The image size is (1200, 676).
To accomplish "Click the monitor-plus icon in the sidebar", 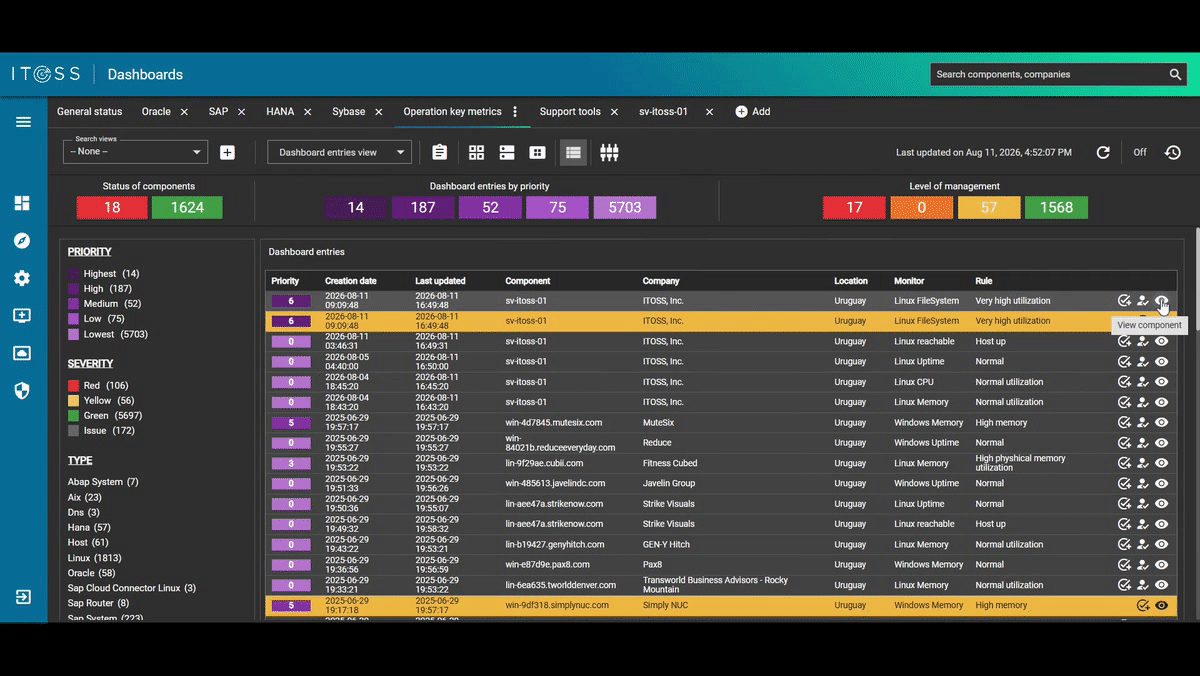I will tap(22, 316).
